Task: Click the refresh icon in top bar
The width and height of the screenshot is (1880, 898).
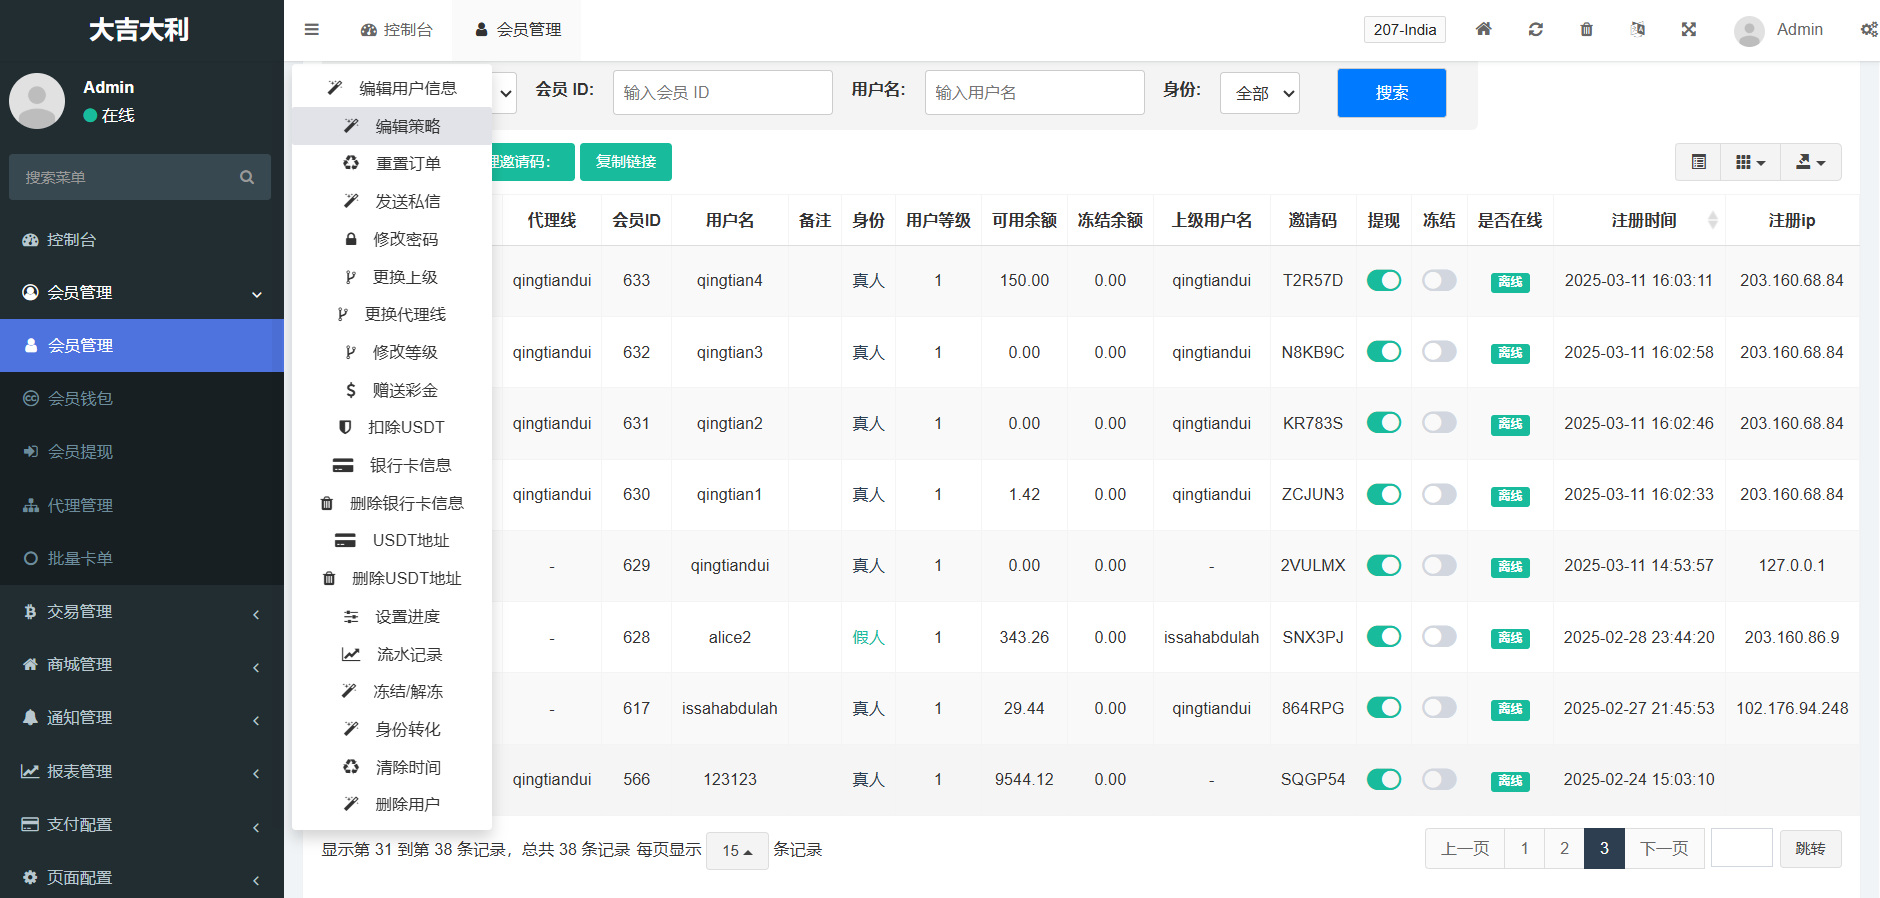Action: (1536, 30)
